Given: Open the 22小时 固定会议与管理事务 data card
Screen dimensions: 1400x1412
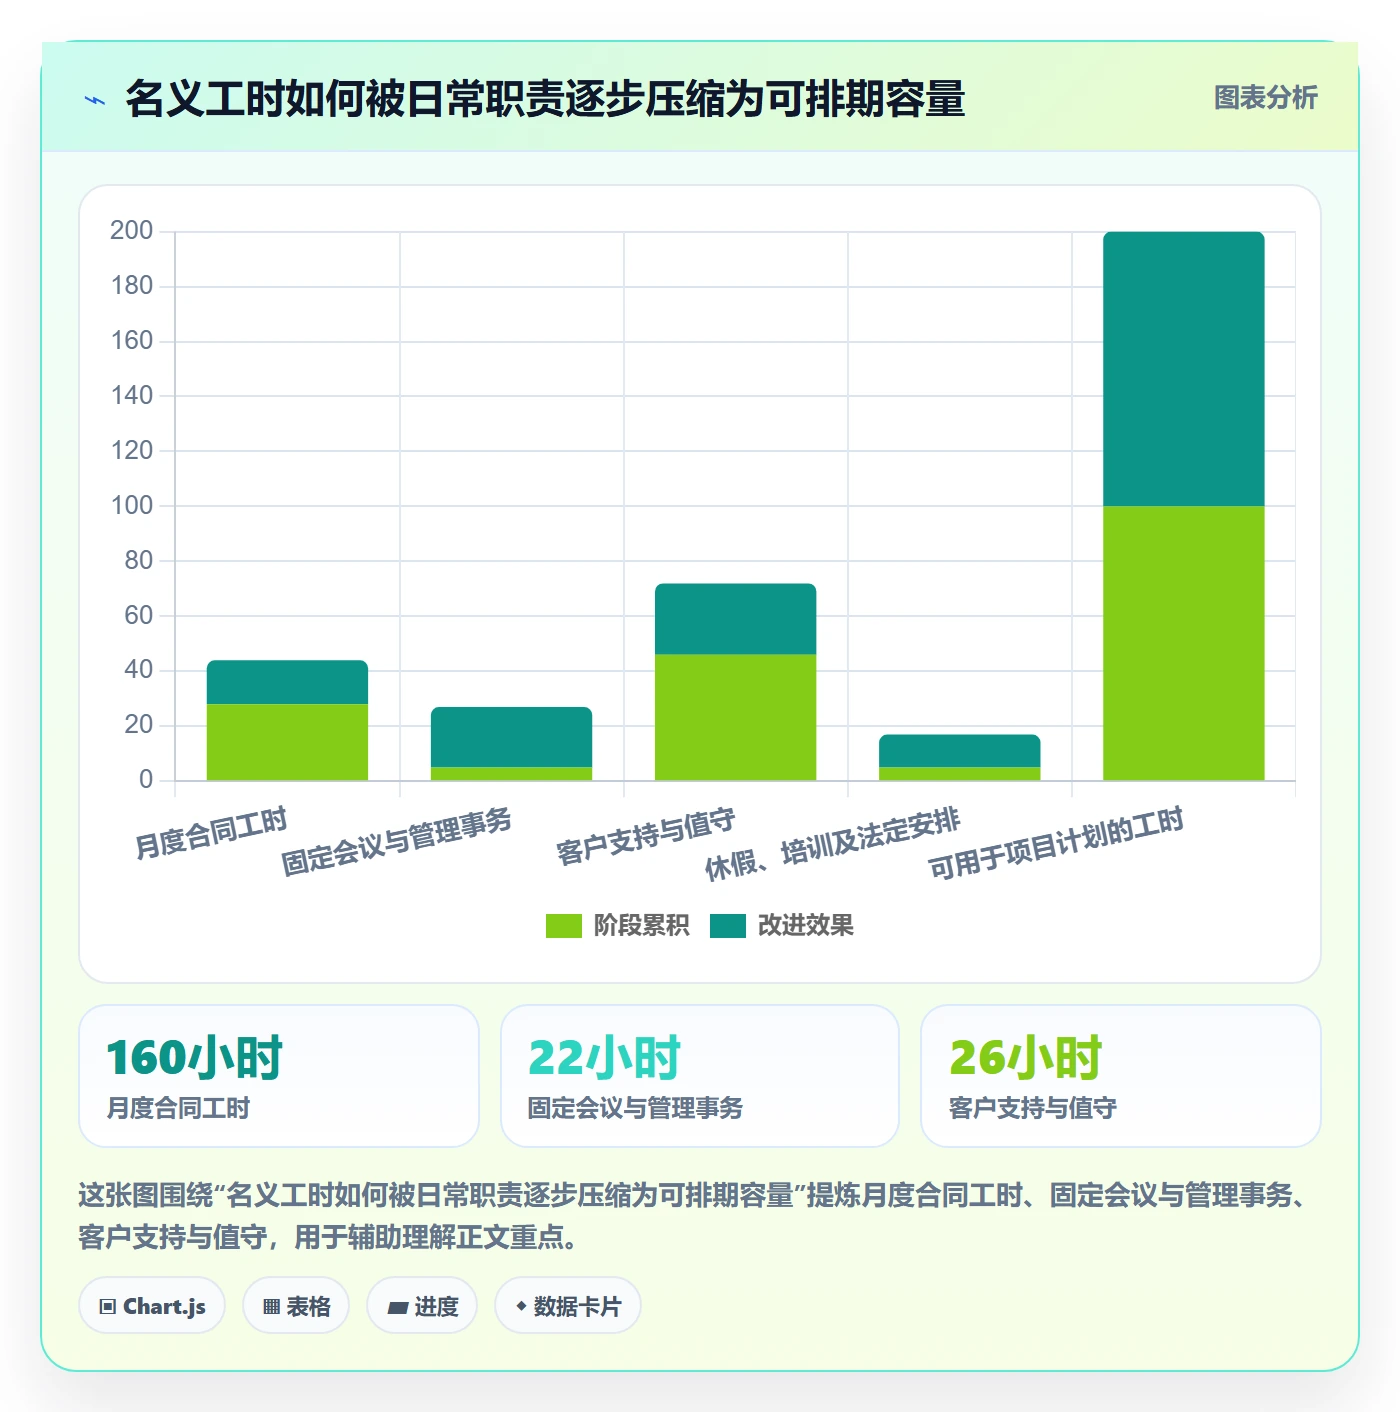Looking at the screenshot, I should tap(700, 1076).
